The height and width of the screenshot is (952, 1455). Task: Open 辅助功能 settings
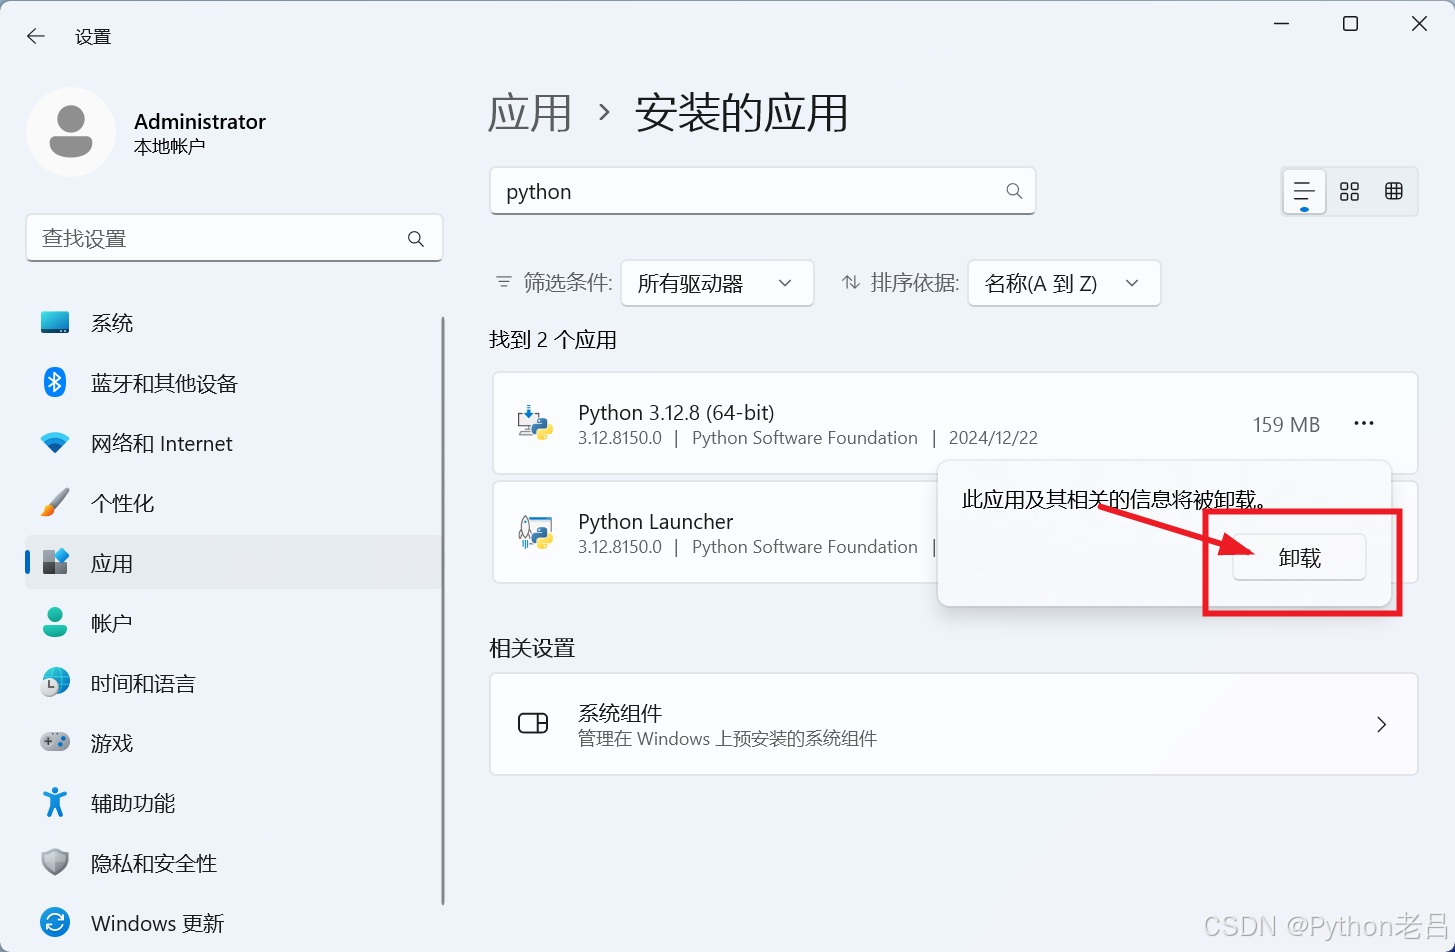(232, 803)
